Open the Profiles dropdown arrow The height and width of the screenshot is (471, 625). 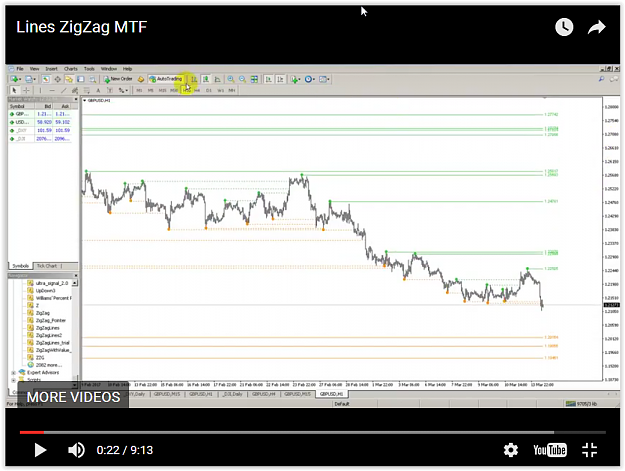point(35,79)
